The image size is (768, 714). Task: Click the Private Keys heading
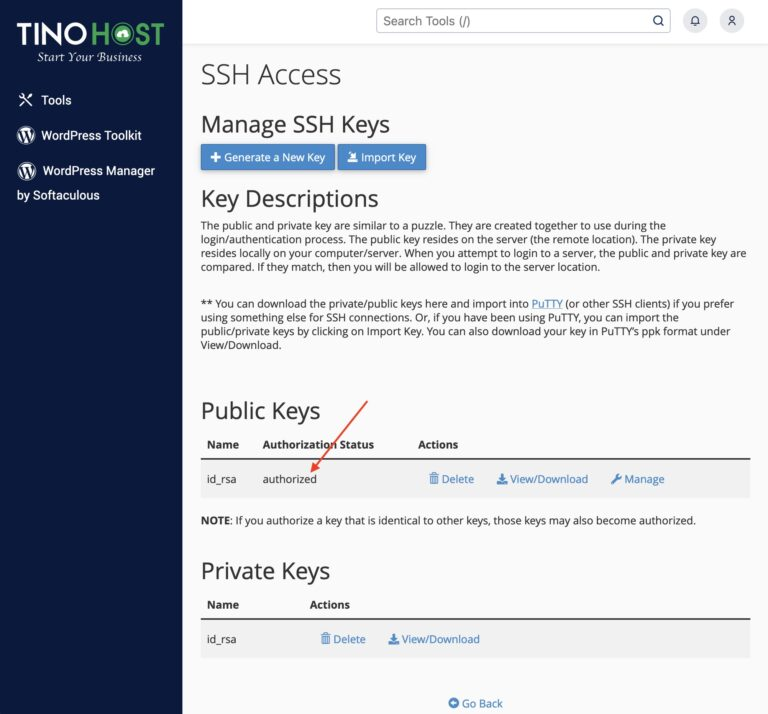point(265,571)
